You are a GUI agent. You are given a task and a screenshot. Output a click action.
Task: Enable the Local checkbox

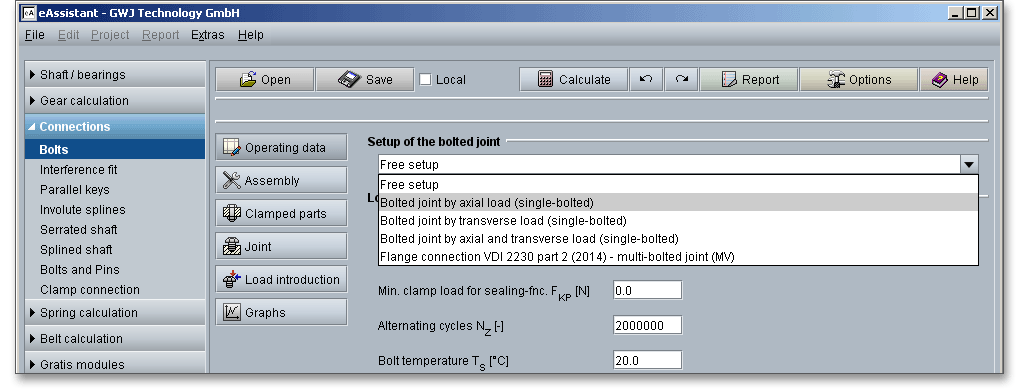tap(425, 80)
